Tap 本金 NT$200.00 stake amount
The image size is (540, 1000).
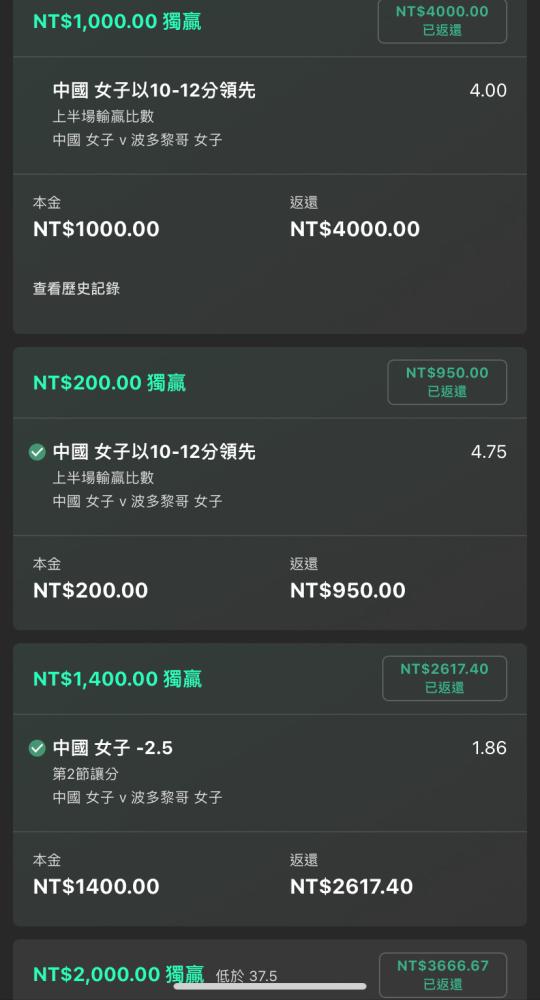90,591
